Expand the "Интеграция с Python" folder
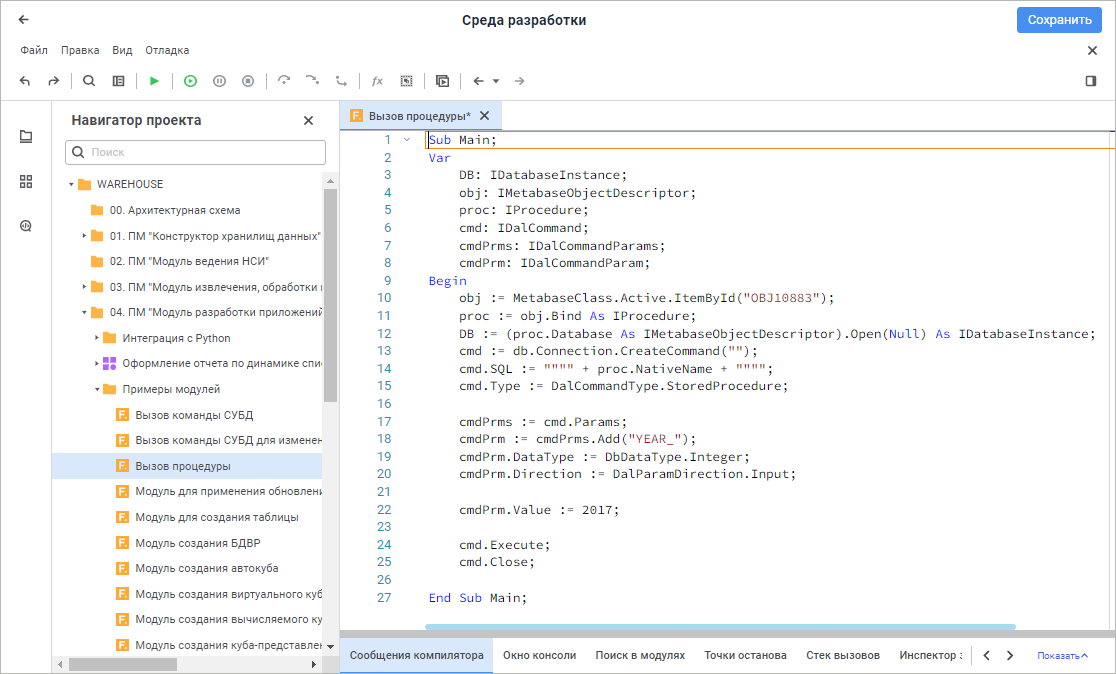 [x=97, y=338]
